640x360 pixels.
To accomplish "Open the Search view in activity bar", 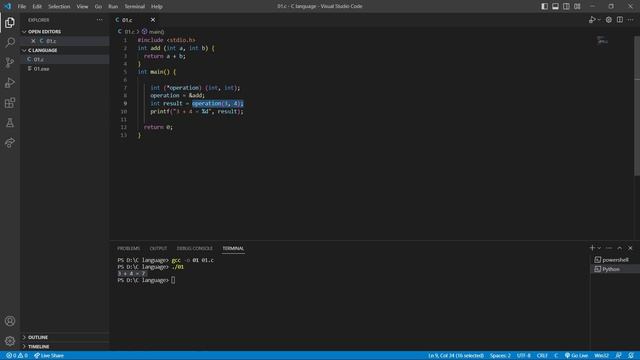I will click(10, 42).
